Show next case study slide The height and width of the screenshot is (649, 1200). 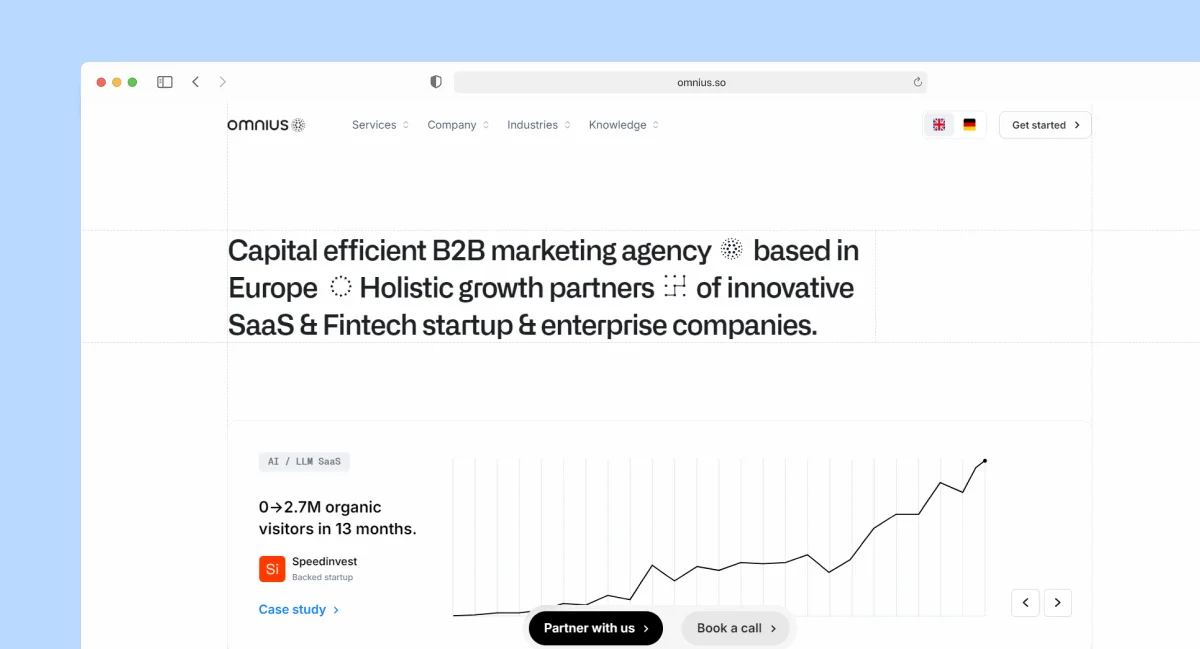(x=1058, y=602)
